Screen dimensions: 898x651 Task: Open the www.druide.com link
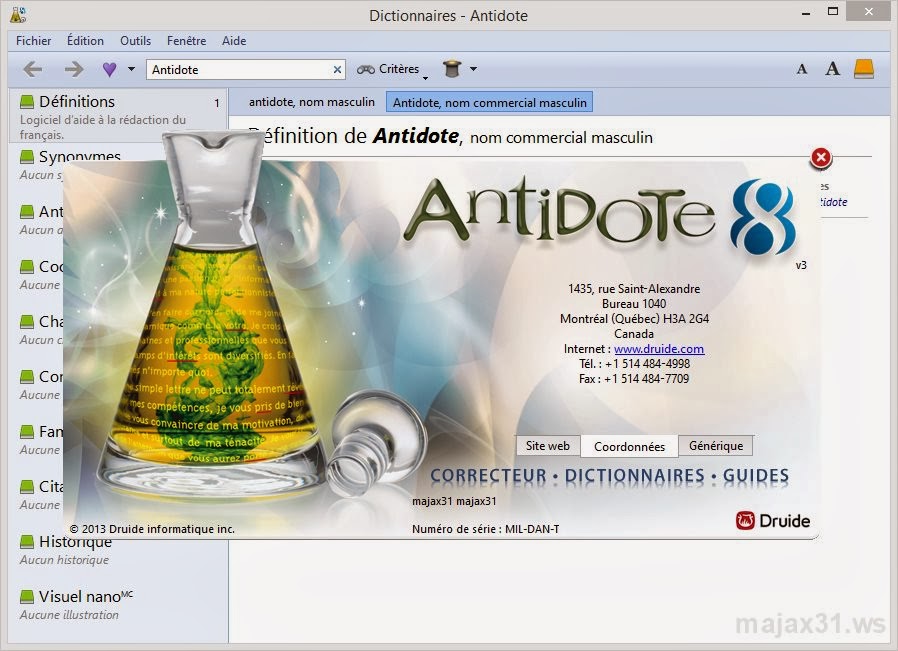(659, 349)
